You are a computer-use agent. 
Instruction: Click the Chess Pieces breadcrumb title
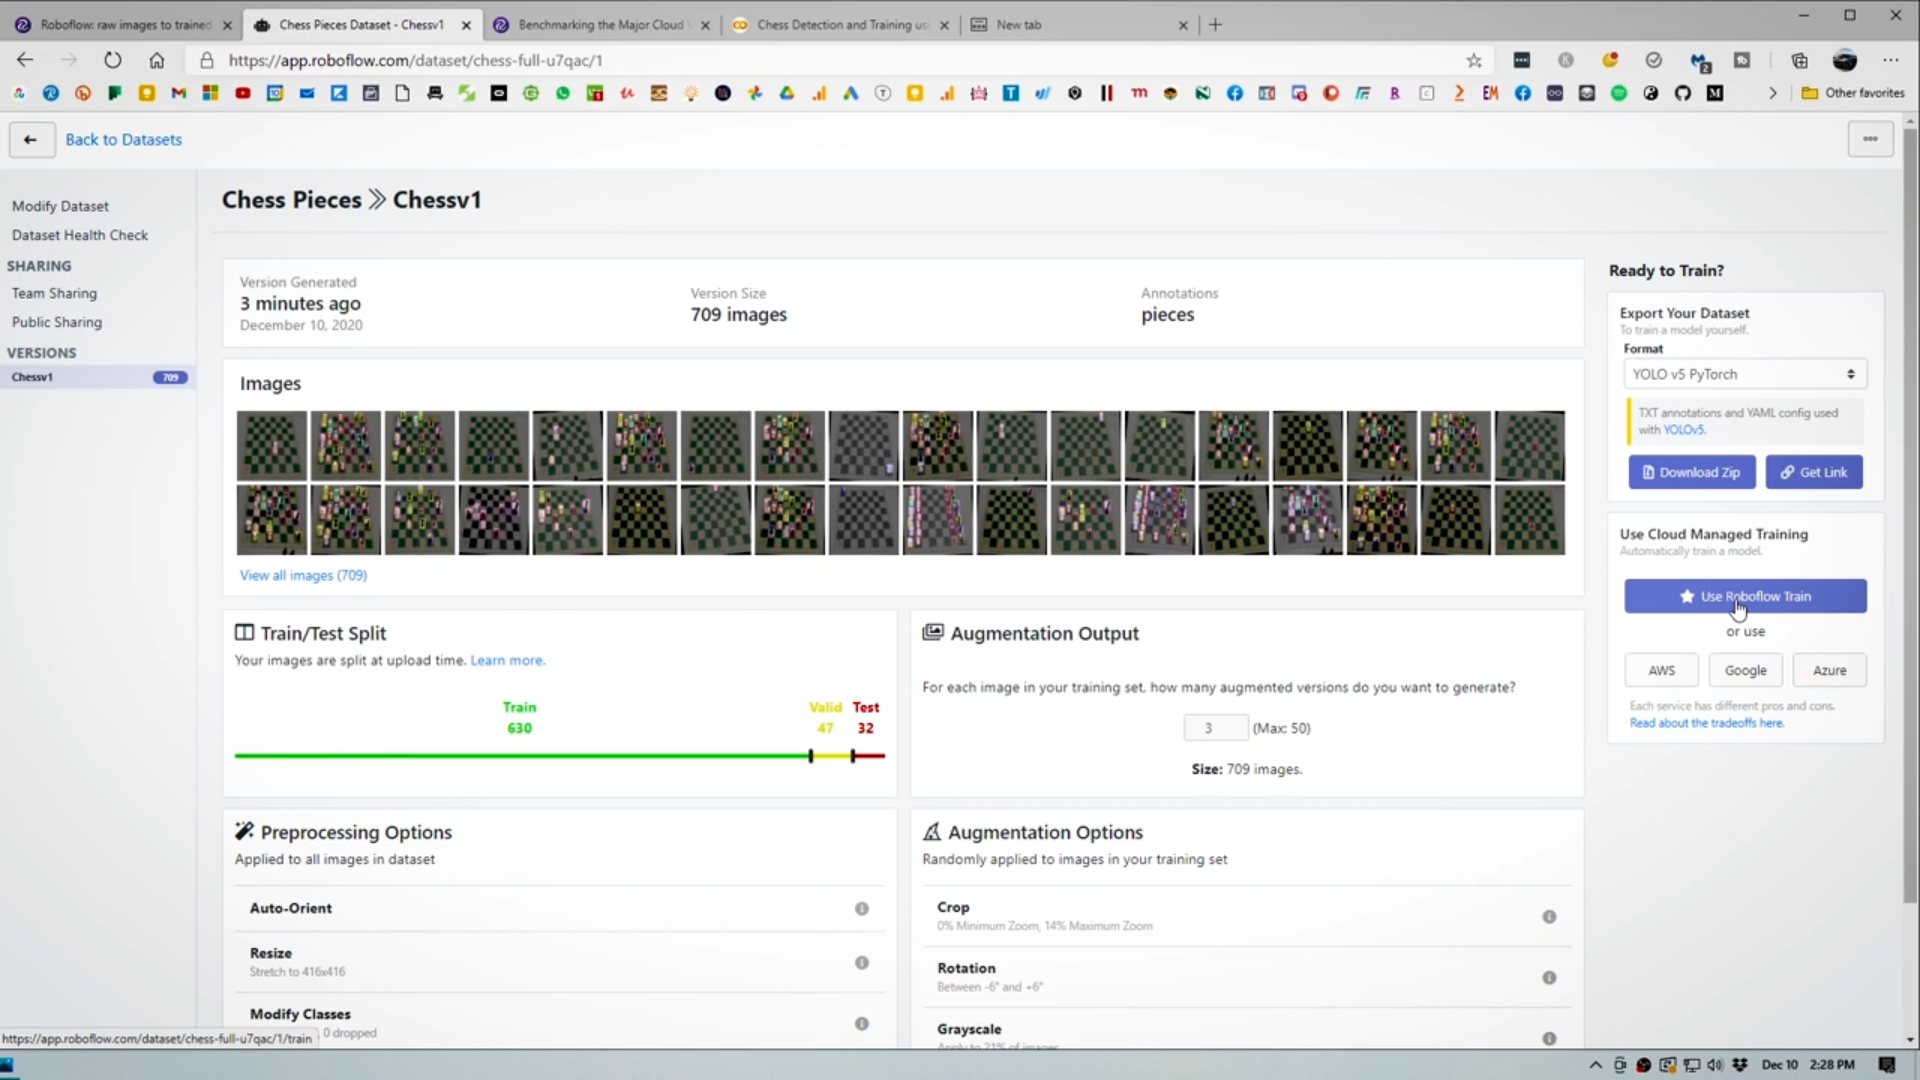pyautogui.click(x=291, y=200)
